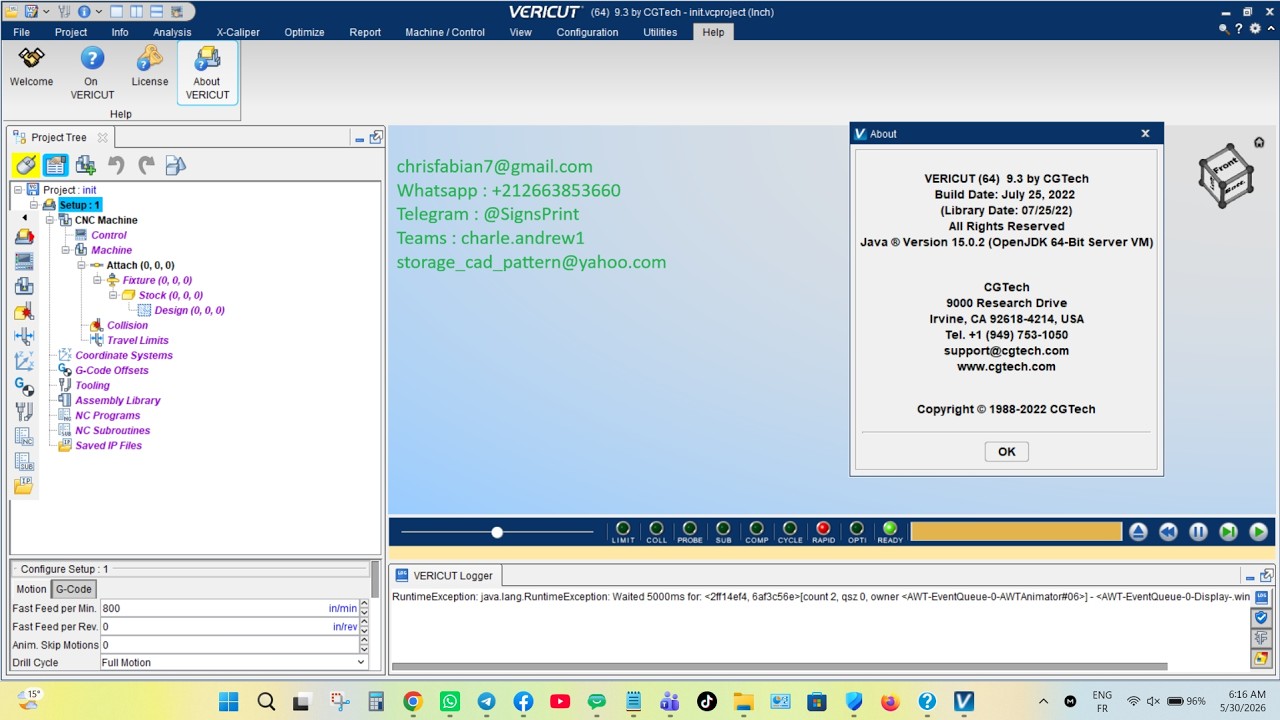Screen dimensions: 1280x720
Task: Select two-view stacked layout icon
Action: (x=158, y=12)
